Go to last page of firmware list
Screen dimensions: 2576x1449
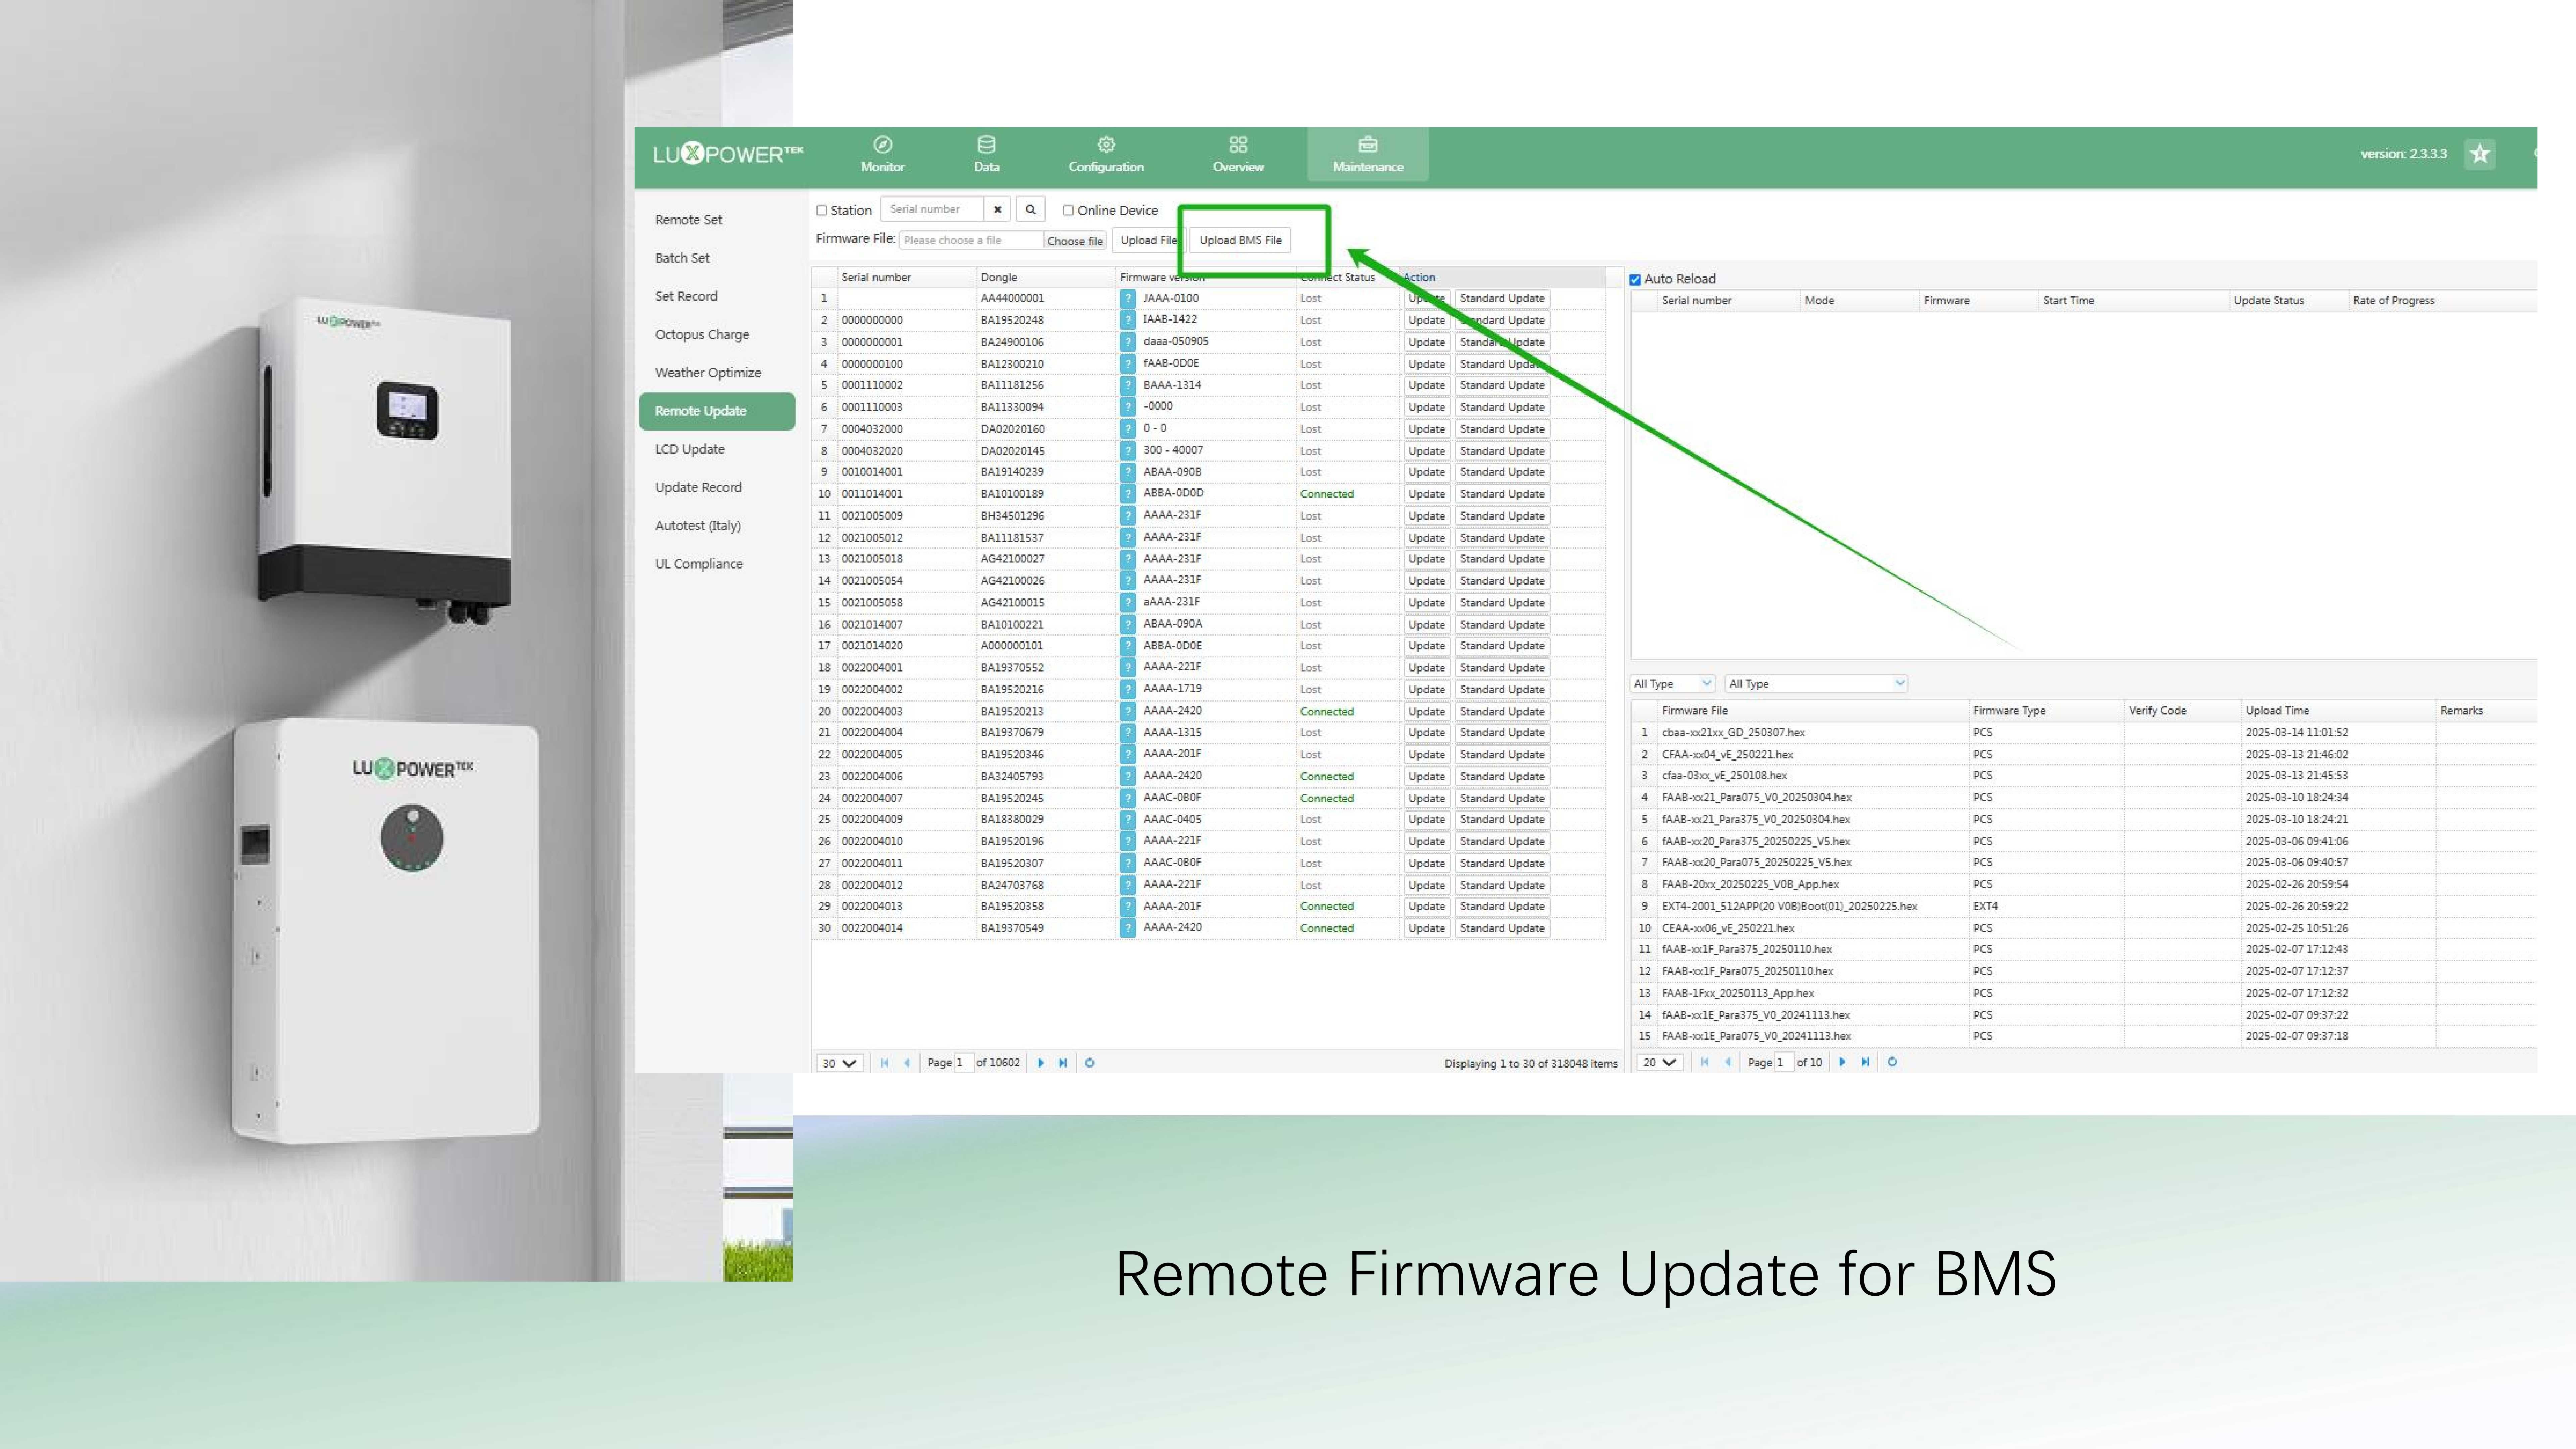click(x=1865, y=1062)
